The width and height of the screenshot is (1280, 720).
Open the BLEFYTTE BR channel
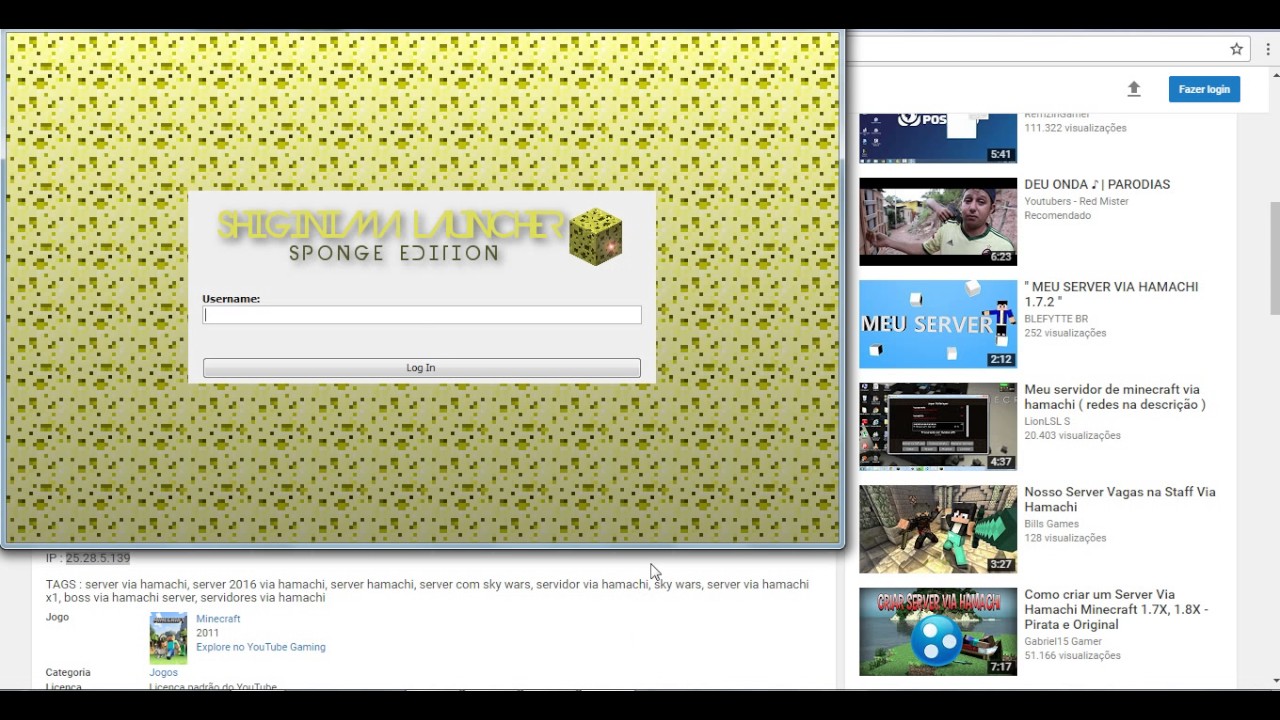1056,319
